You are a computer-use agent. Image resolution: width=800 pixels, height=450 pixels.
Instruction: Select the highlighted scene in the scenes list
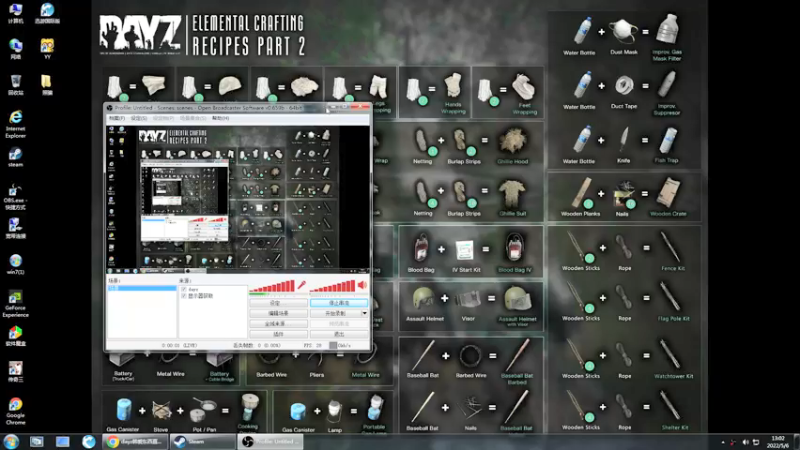(x=142, y=288)
